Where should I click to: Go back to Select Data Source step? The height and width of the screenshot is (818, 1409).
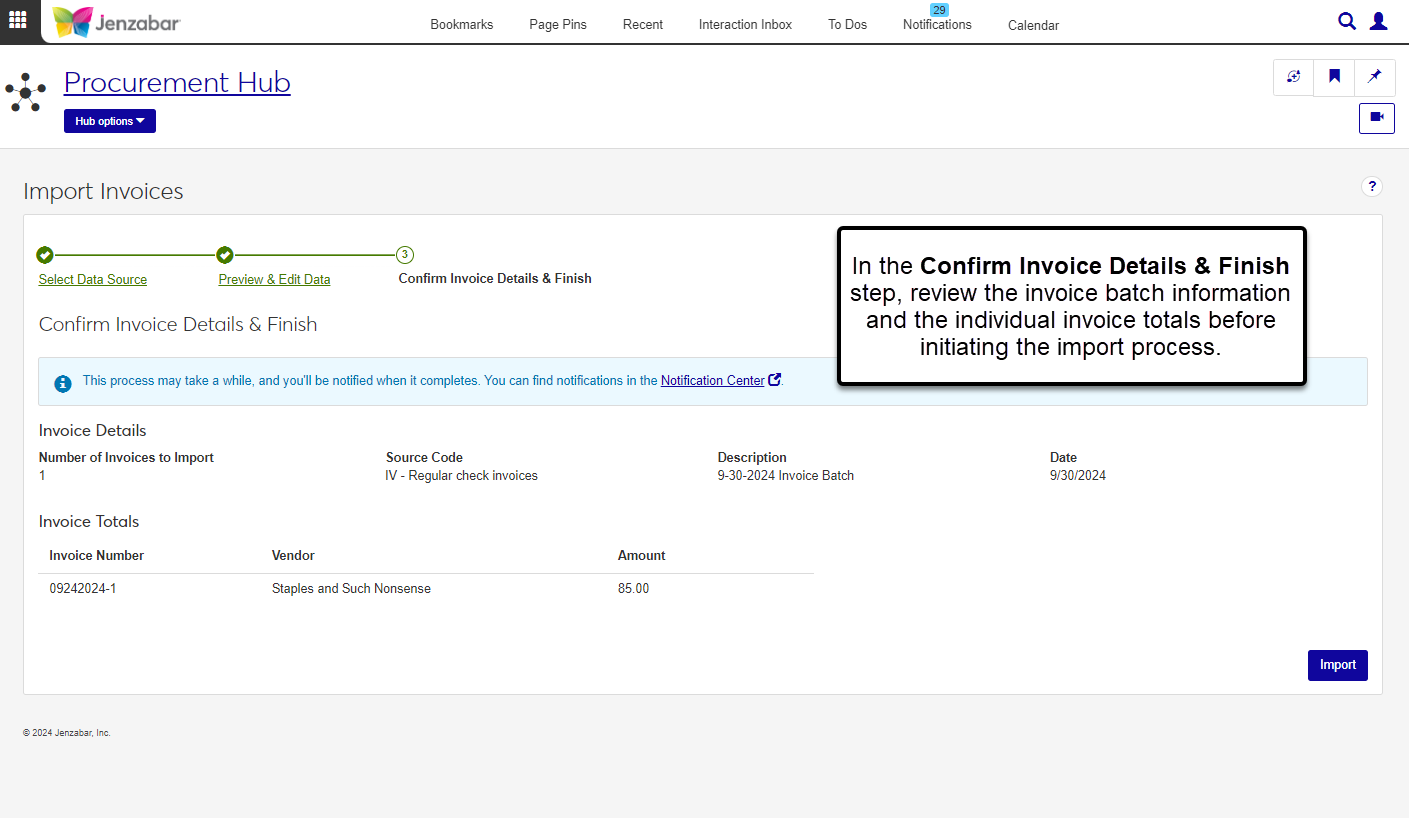(x=93, y=279)
